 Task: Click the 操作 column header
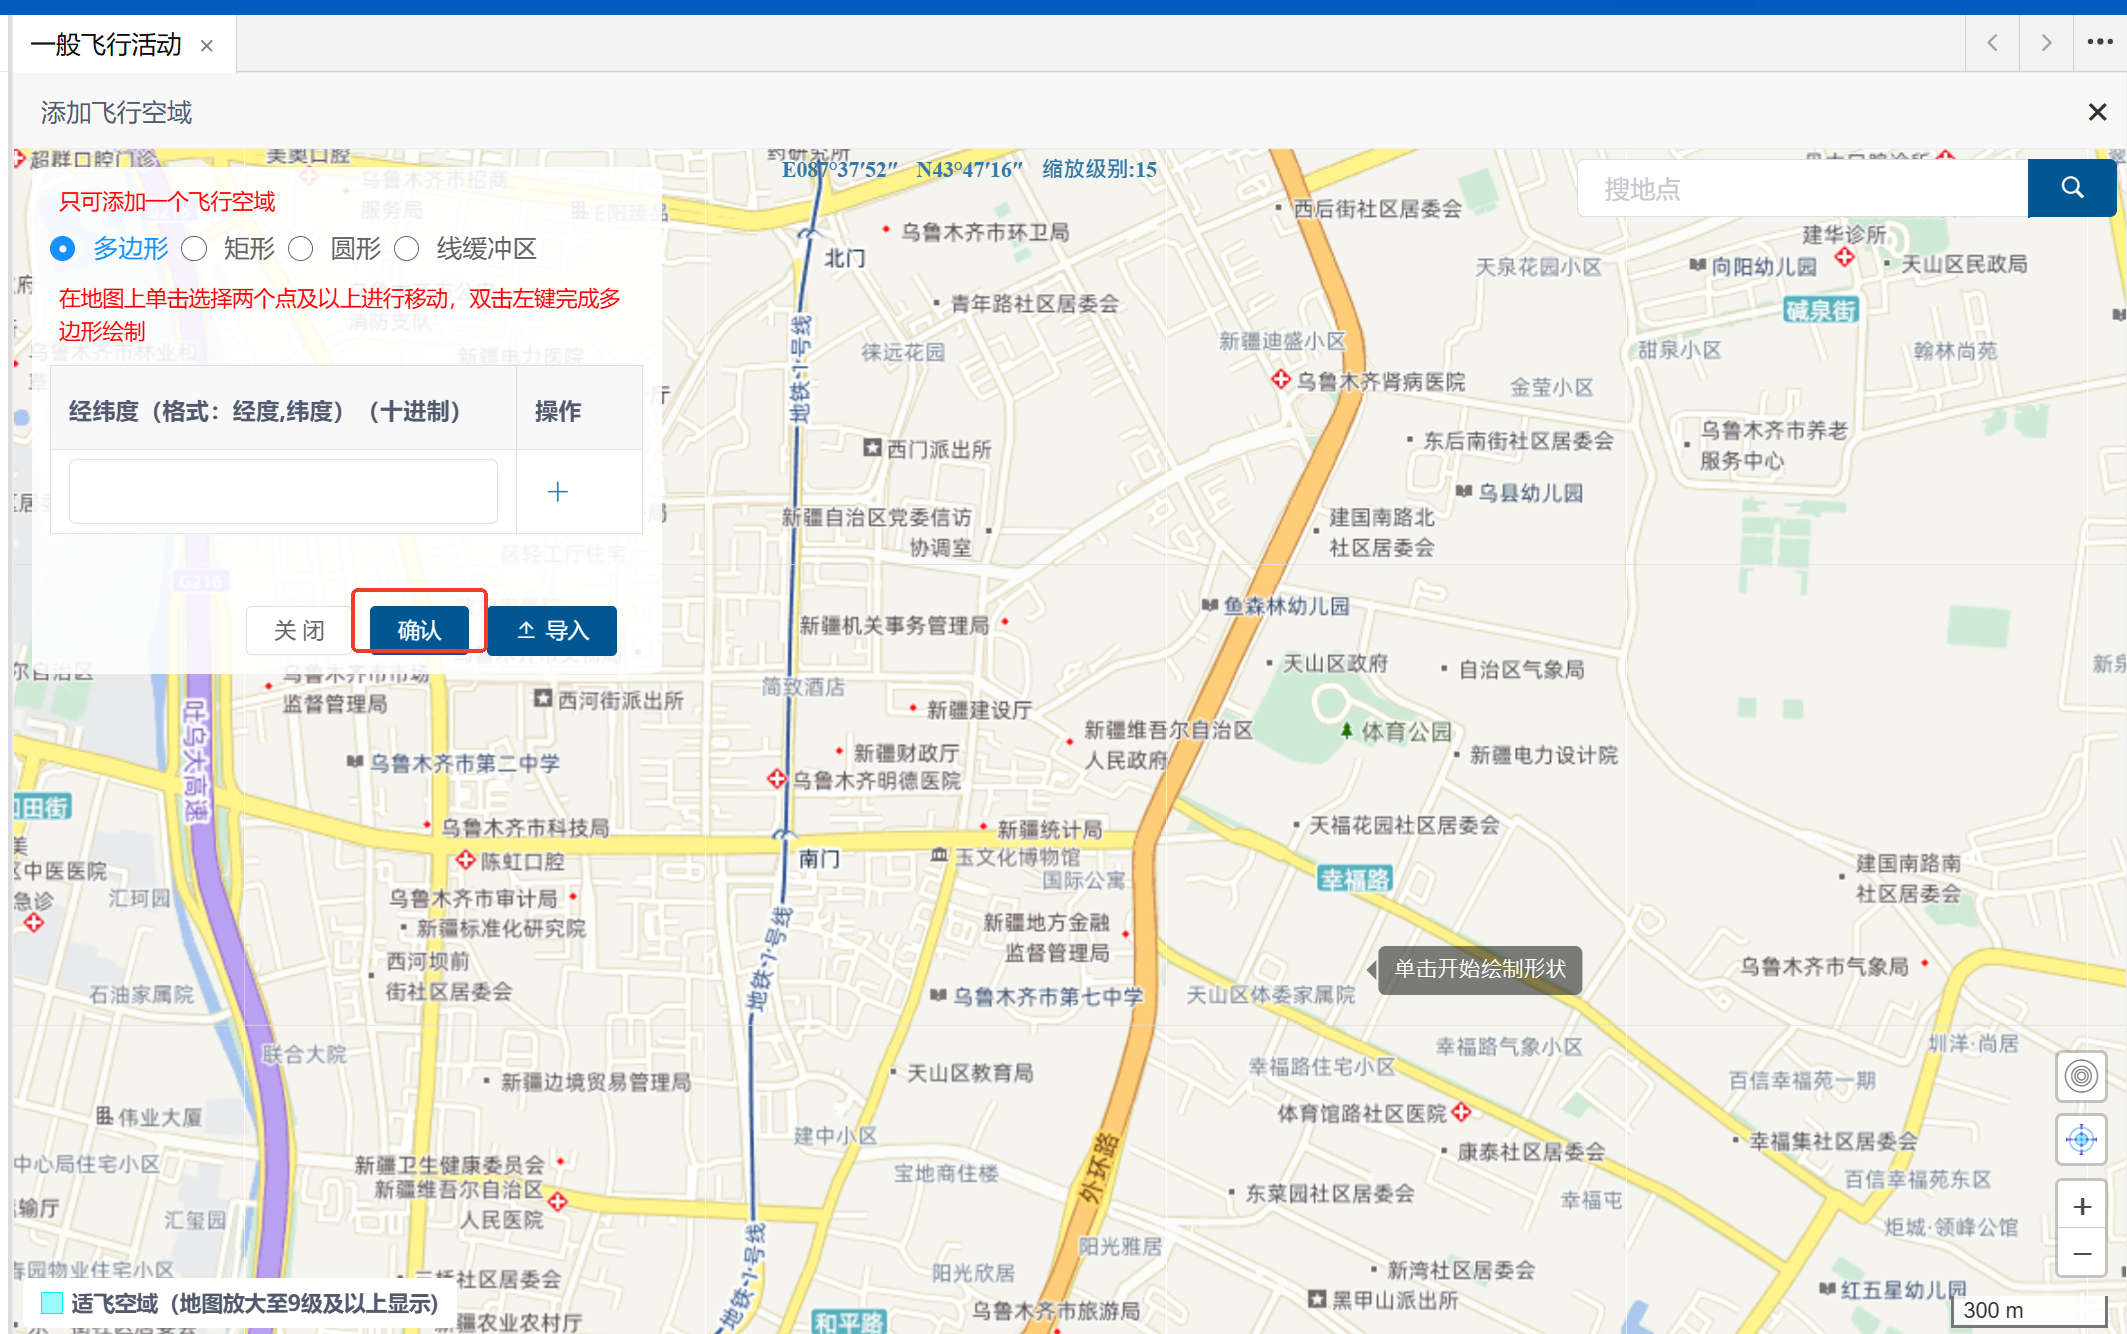[x=557, y=411]
